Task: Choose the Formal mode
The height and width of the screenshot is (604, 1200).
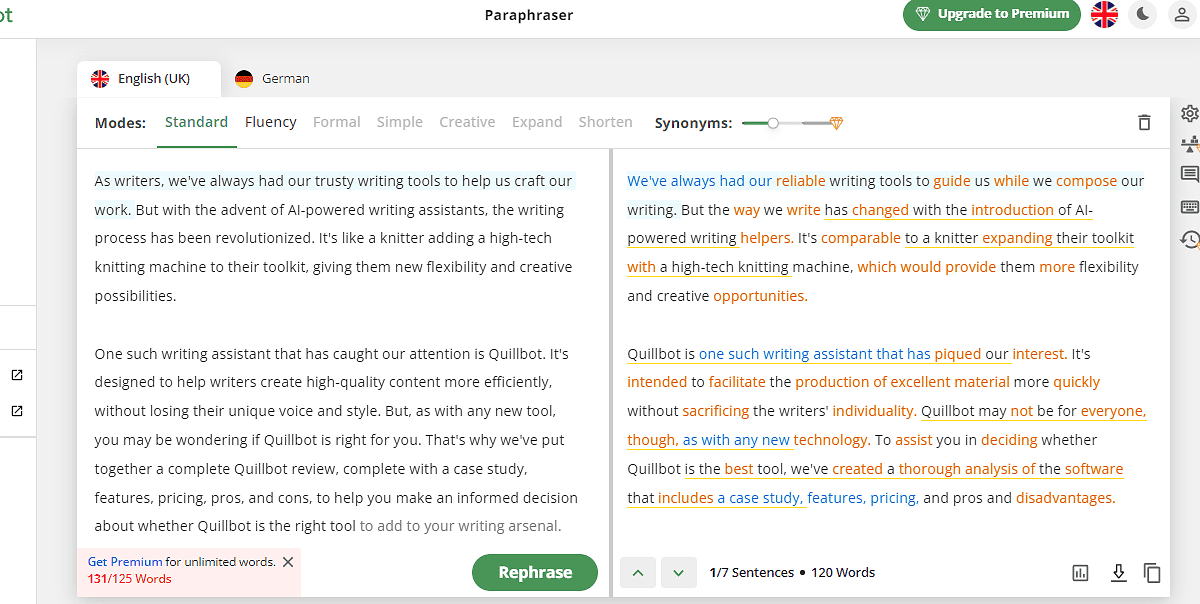Action: tap(336, 122)
